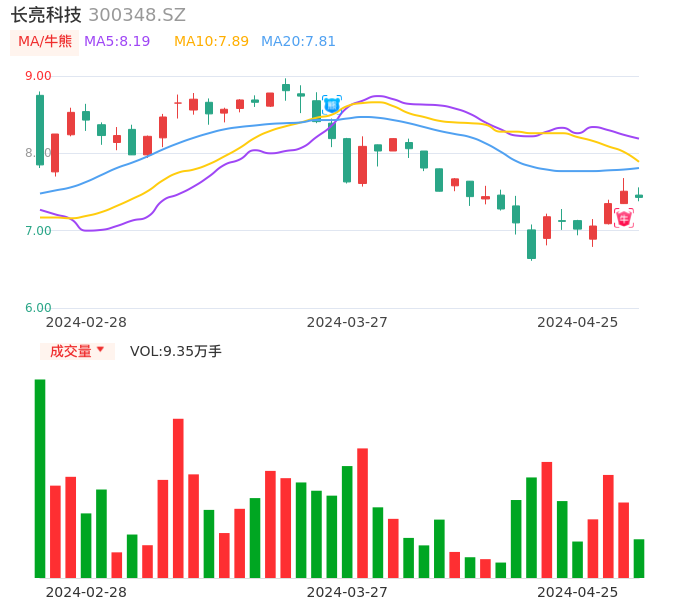Viewport: 686px width, 606px height.
Task: Click the VOL:9.35万手 volume readout
Action: pyautogui.click(x=175, y=351)
